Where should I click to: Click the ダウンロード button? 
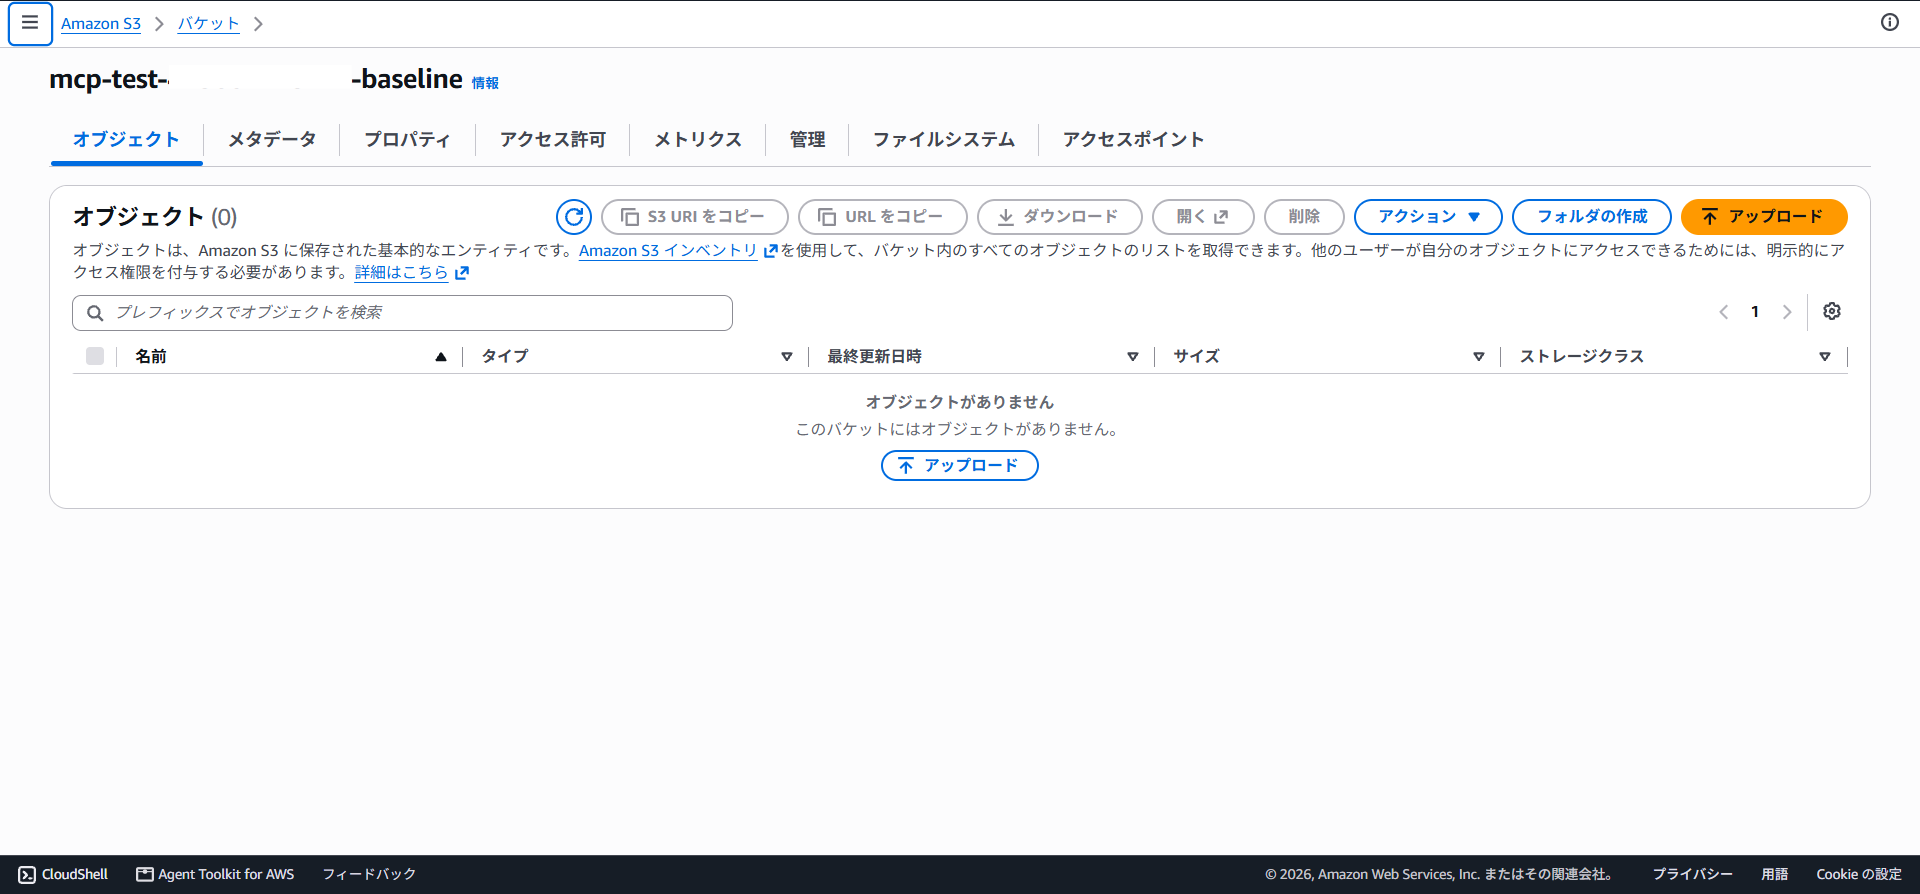tap(1060, 216)
